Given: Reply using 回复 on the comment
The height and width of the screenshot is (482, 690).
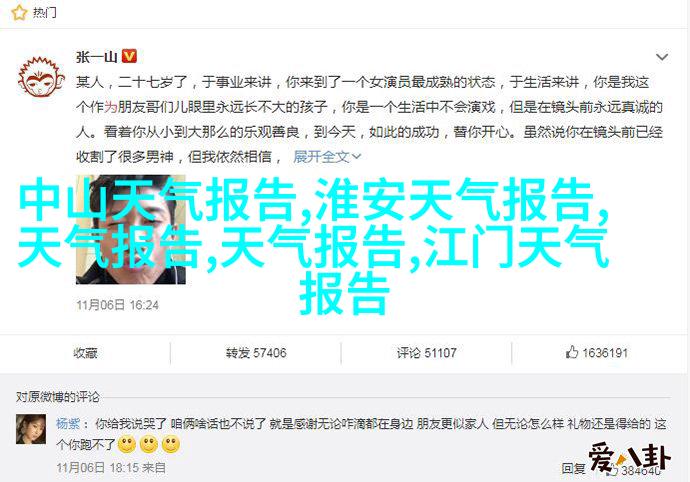Looking at the screenshot, I should [573, 468].
